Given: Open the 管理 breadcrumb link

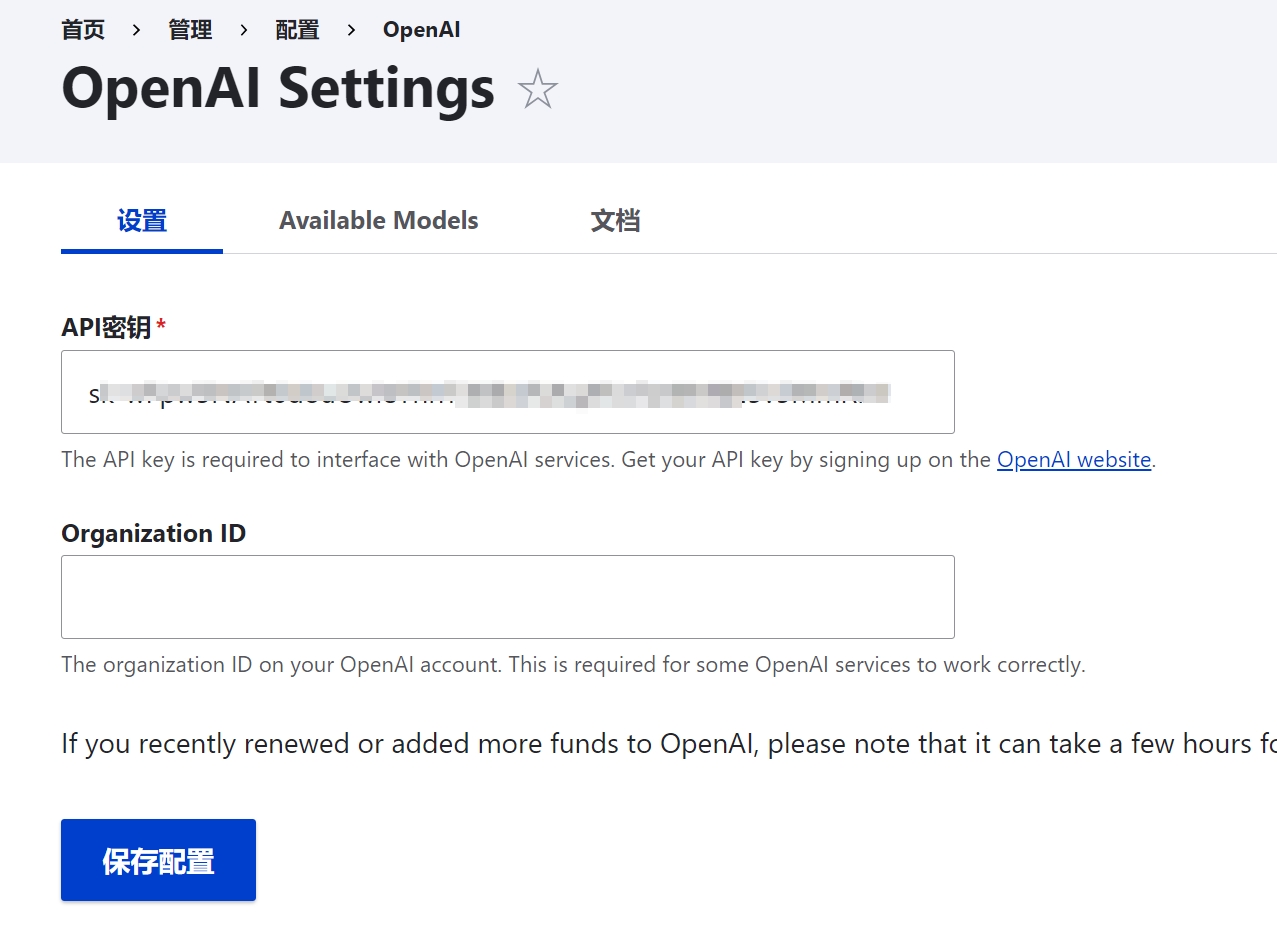Looking at the screenshot, I should coord(190,30).
